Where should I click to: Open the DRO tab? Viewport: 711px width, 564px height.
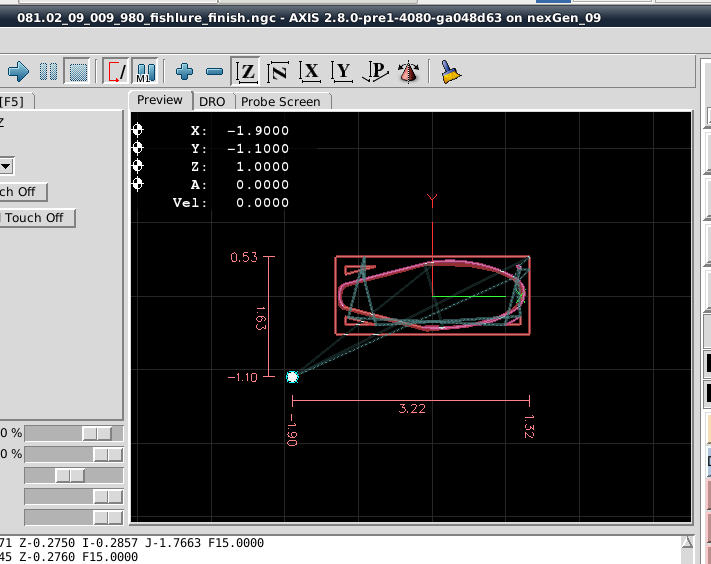tap(212, 101)
